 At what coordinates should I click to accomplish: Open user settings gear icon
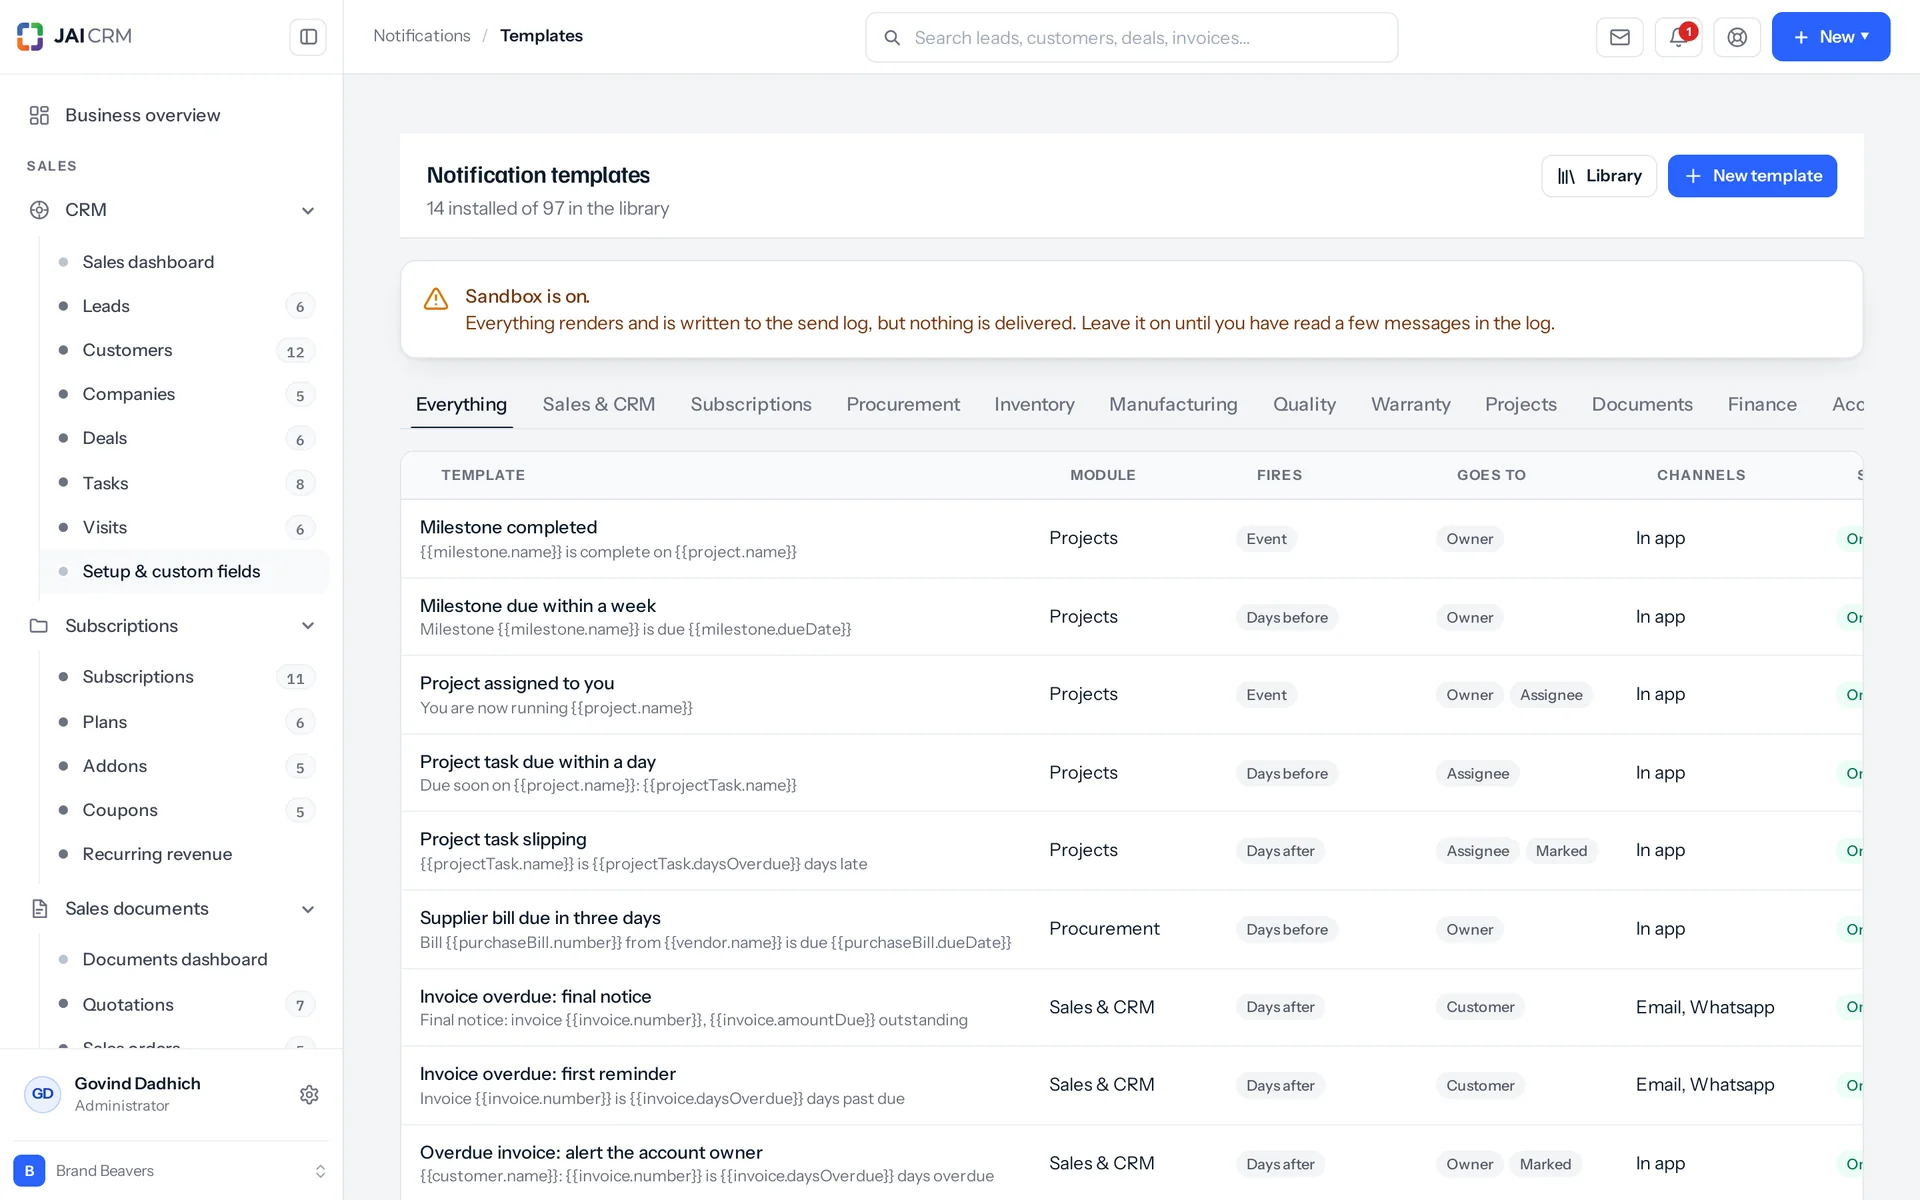tap(309, 1094)
